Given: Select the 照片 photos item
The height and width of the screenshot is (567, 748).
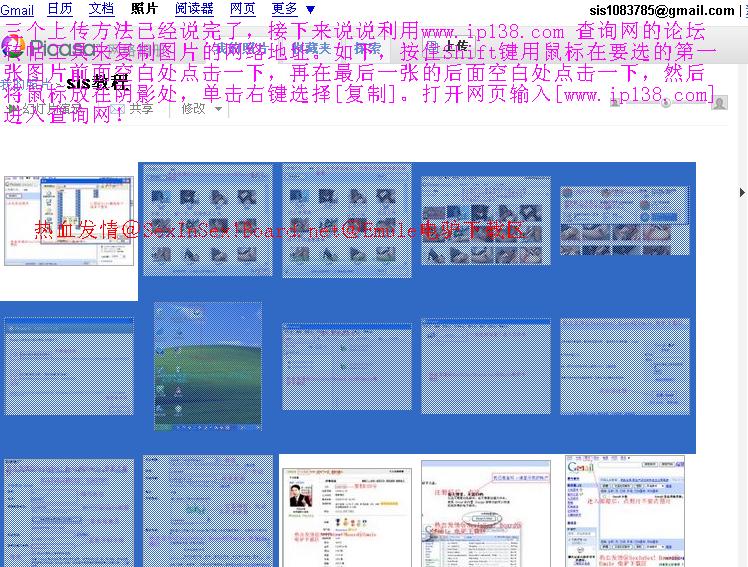Looking at the screenshot, I should coord(144,9).
